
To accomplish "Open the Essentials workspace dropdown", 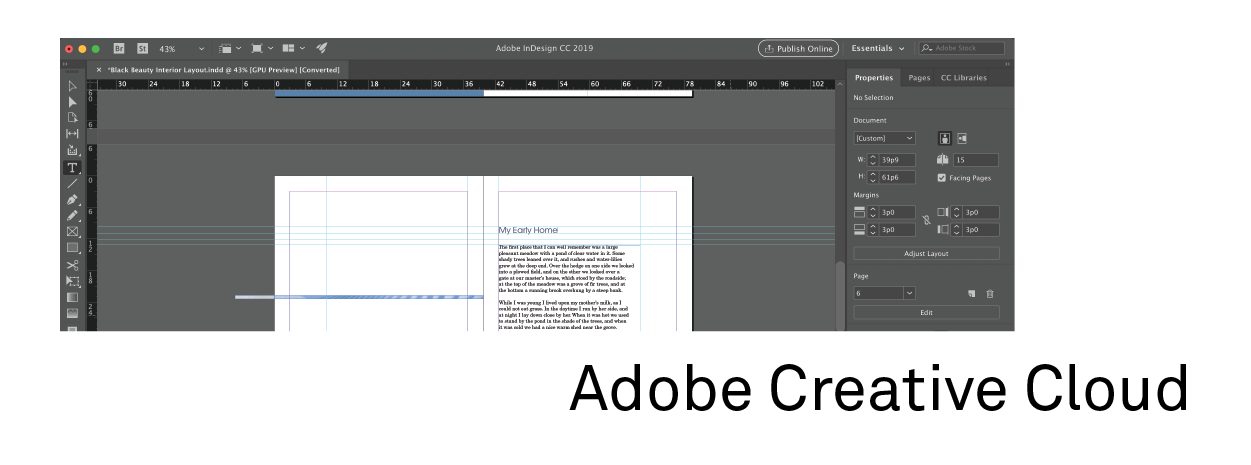I will point(878,48).
